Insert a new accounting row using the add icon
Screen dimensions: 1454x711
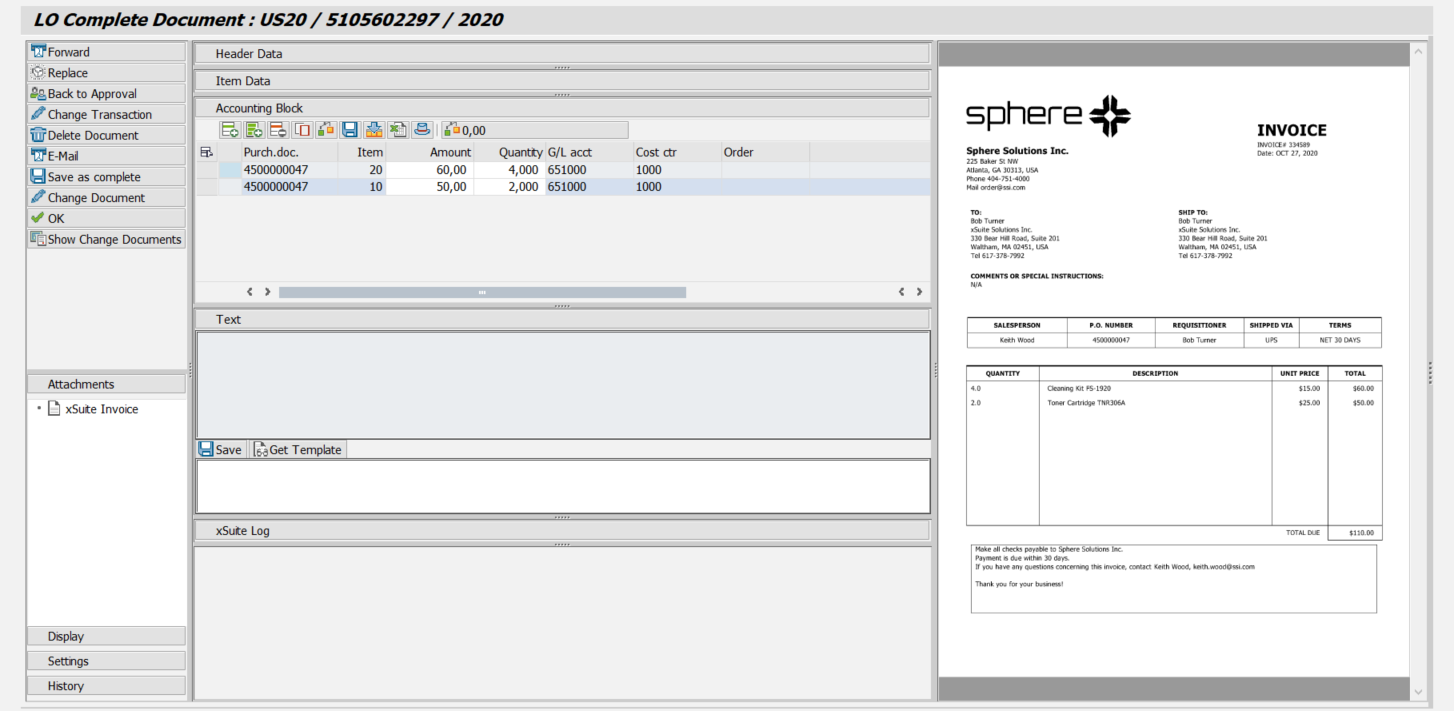point(228,129)
